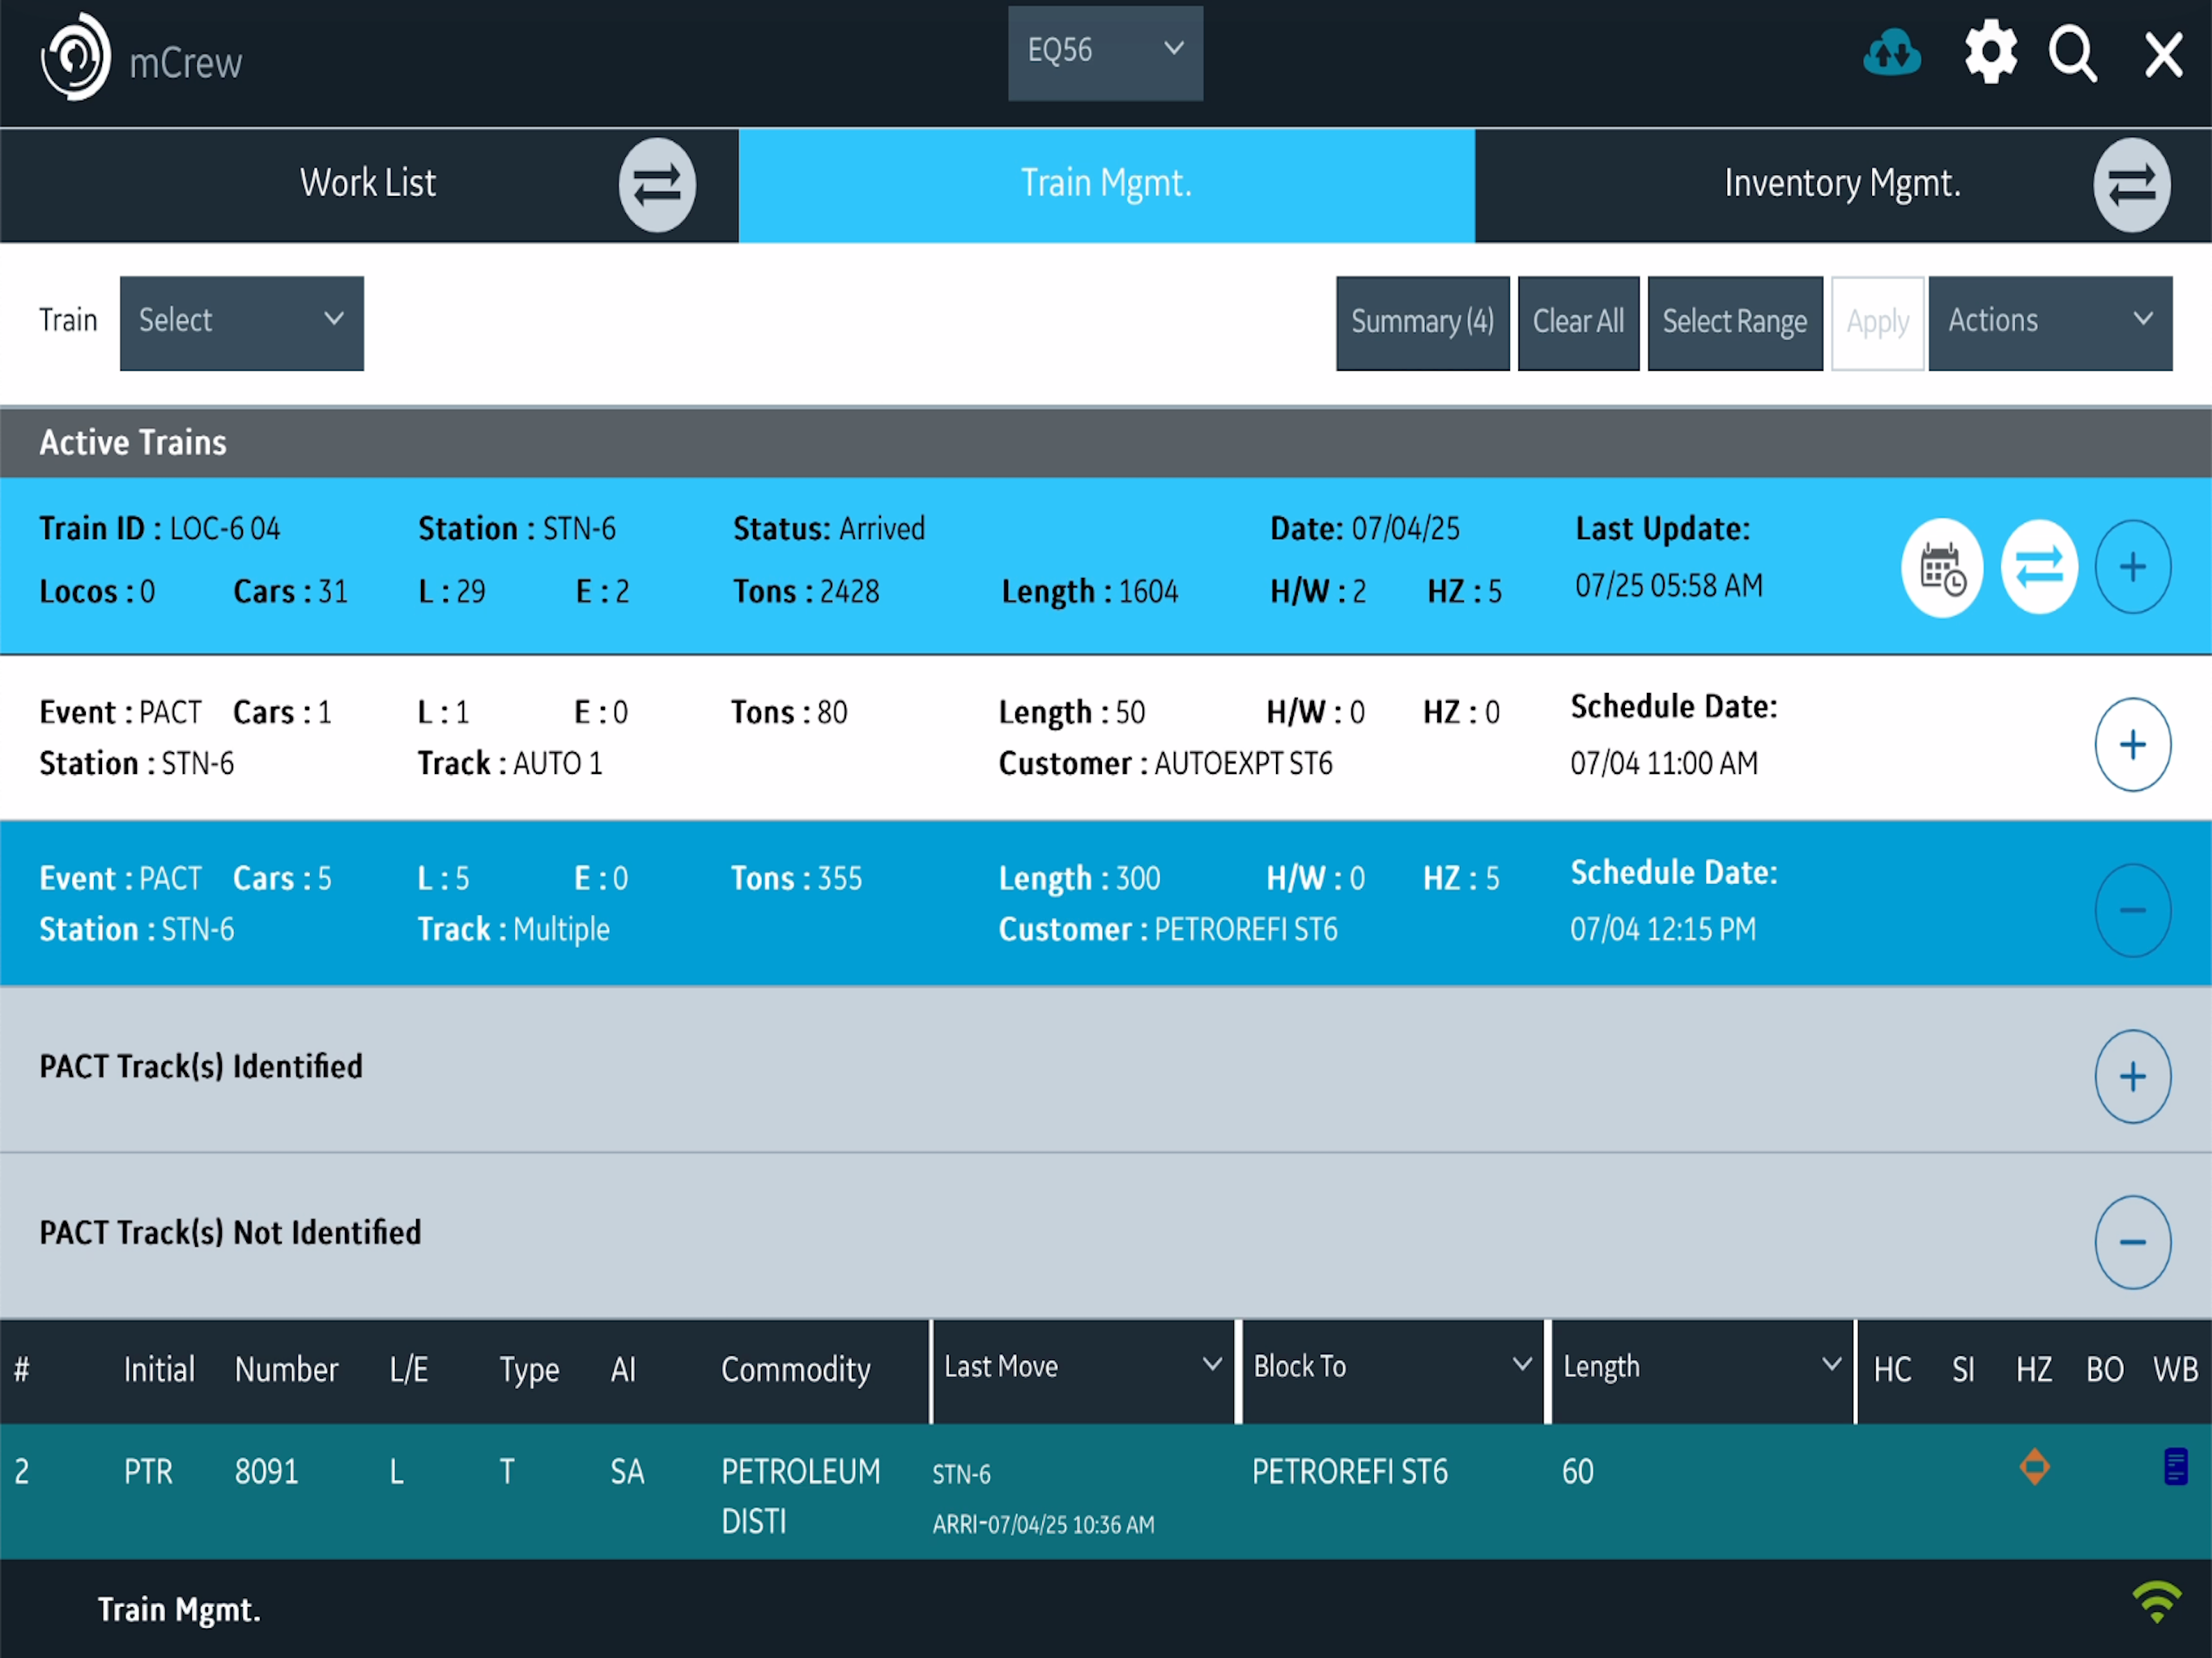Click Train Mgmt. label in bottom bar
The height and width of the screenshot is (1658, 2212).
point(179,1610)
